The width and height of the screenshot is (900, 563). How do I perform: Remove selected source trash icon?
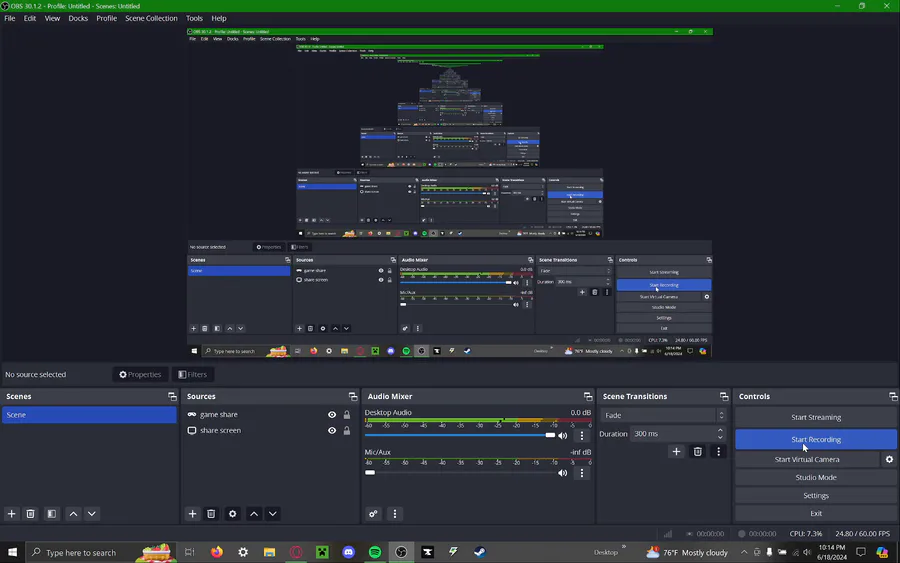coord(211,514)
